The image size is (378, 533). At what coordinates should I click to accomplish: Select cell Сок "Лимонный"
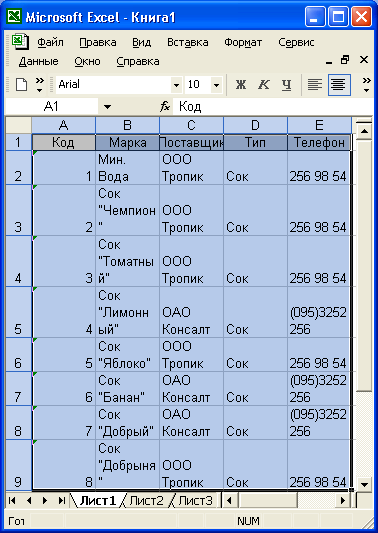coord(127,312)
